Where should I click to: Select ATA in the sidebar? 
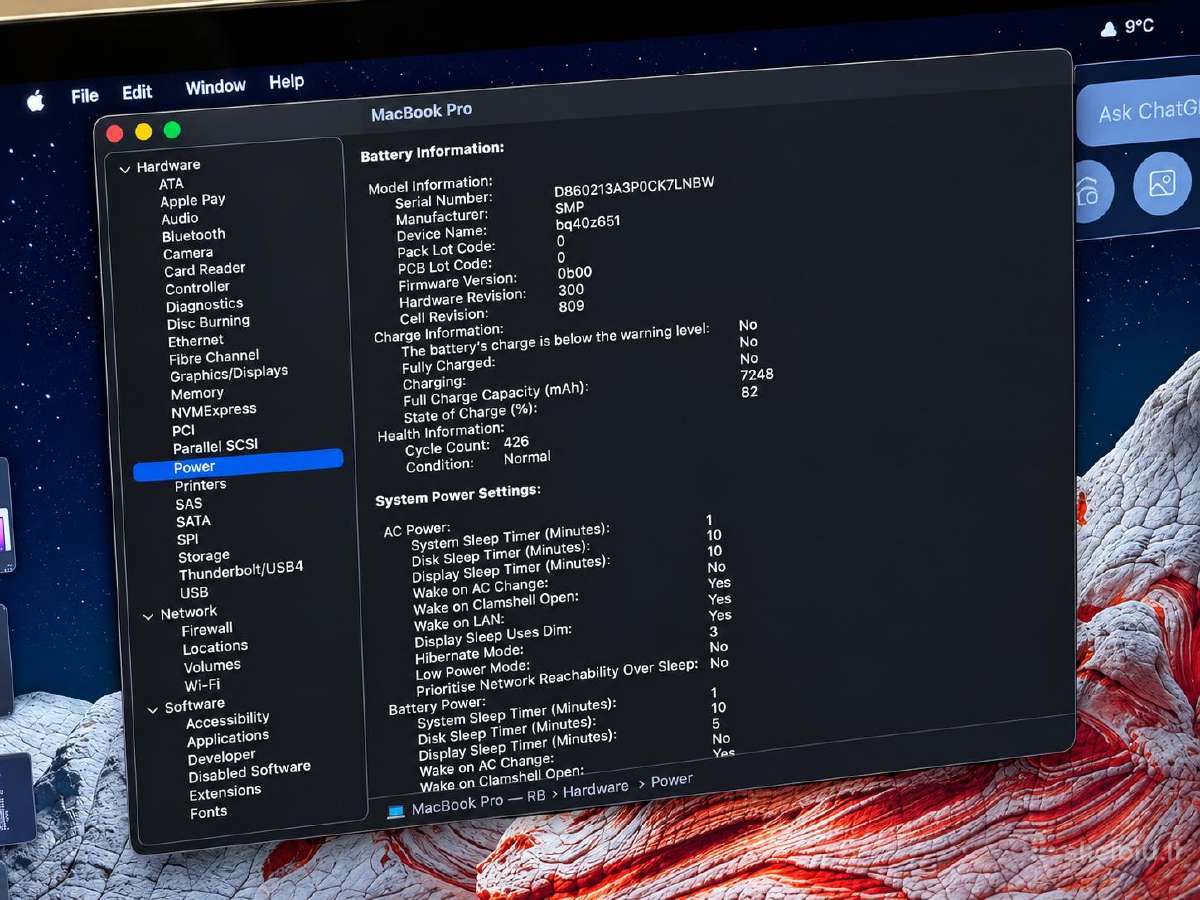[171, 183]
